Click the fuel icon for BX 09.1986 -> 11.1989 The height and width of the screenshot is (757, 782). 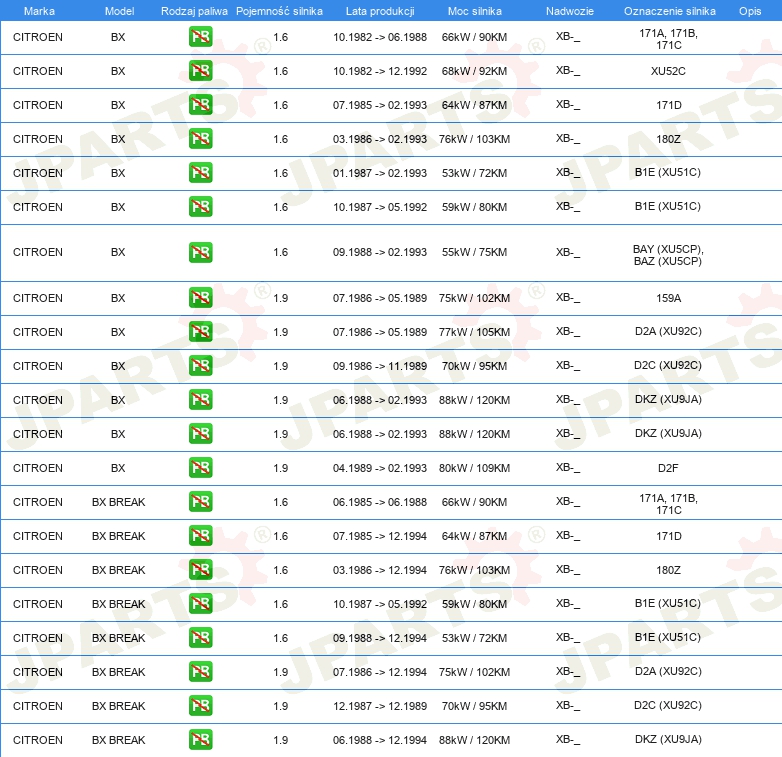[x=200, y=366]
